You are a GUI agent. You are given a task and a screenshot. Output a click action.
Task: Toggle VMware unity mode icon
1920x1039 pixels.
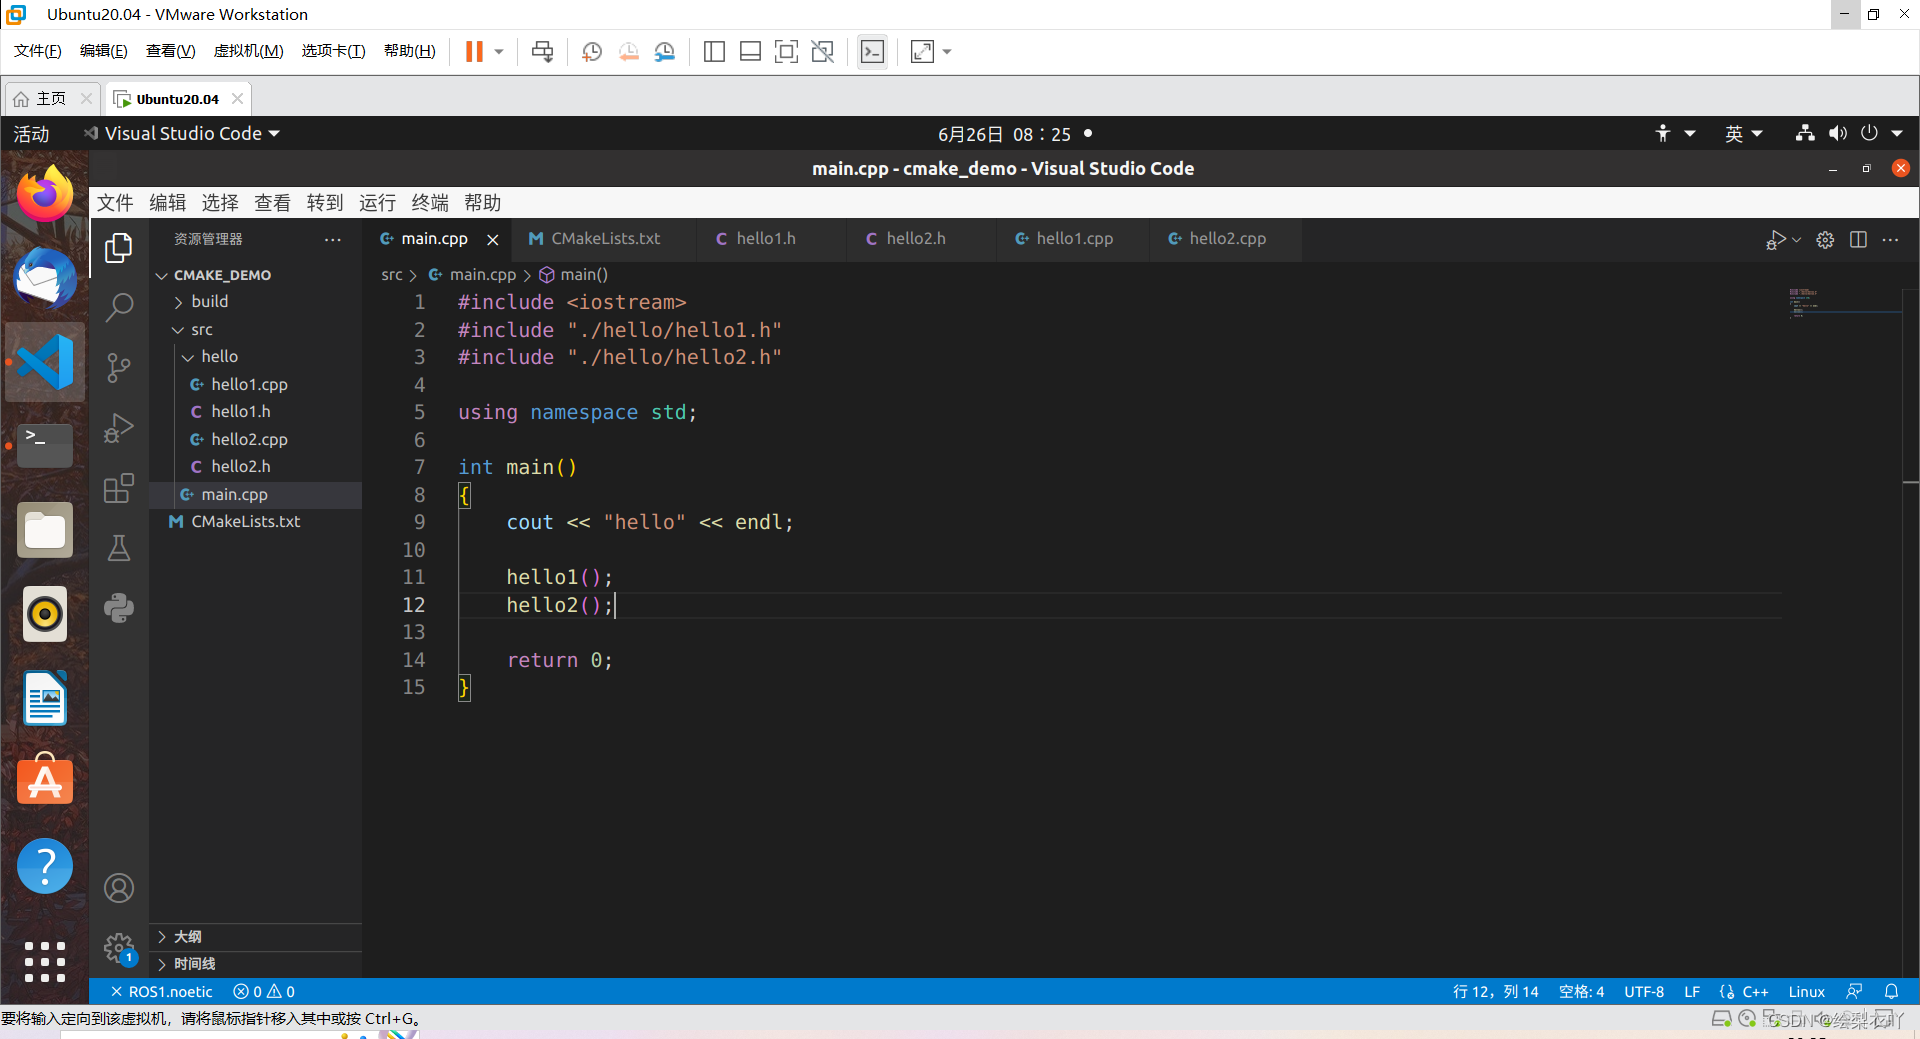click(823, 52)
